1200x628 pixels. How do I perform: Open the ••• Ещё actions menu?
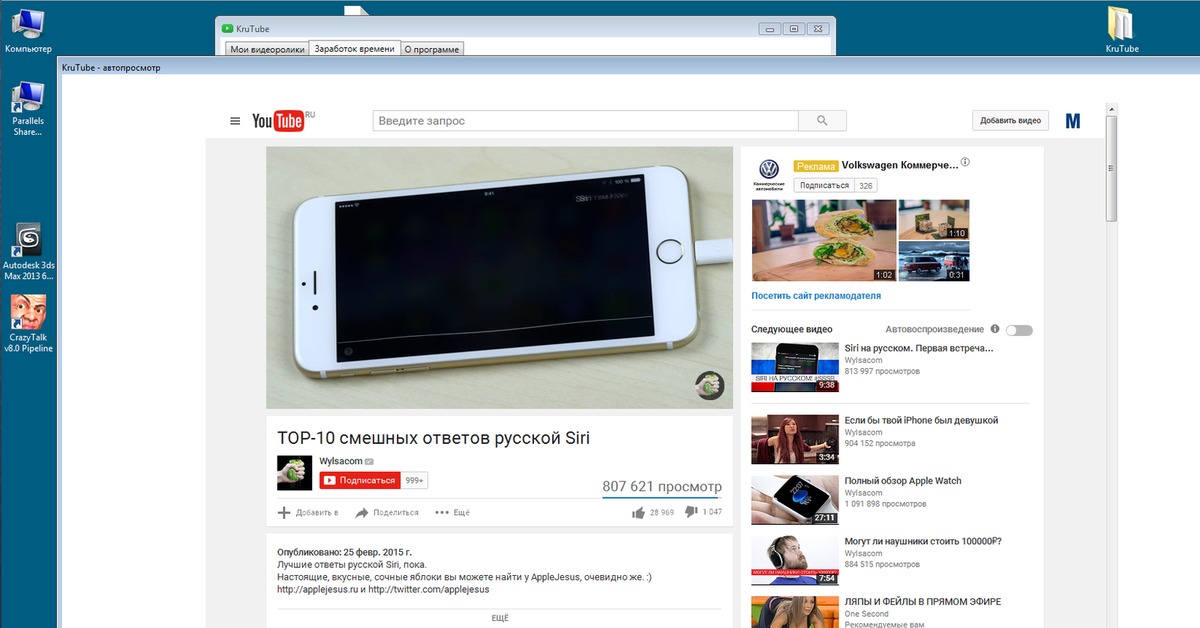pyautogui.click(x=452, y=512)
